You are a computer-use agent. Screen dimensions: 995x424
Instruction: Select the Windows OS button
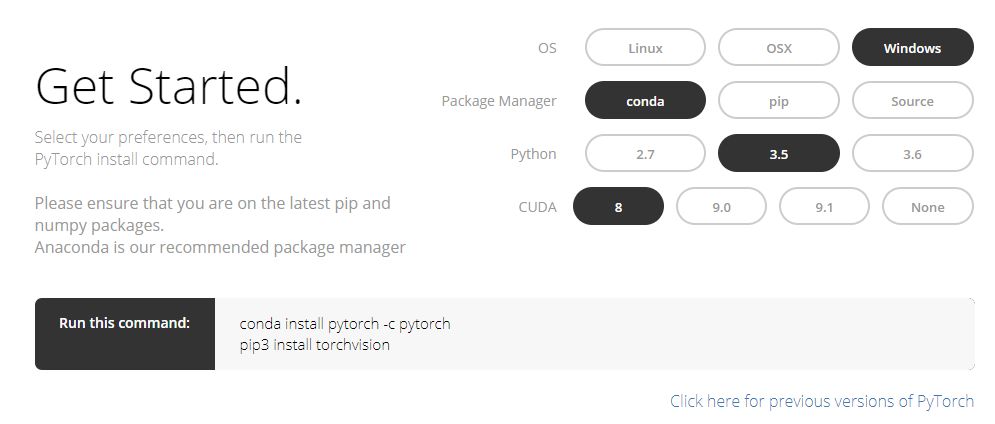tap(912, 48)
